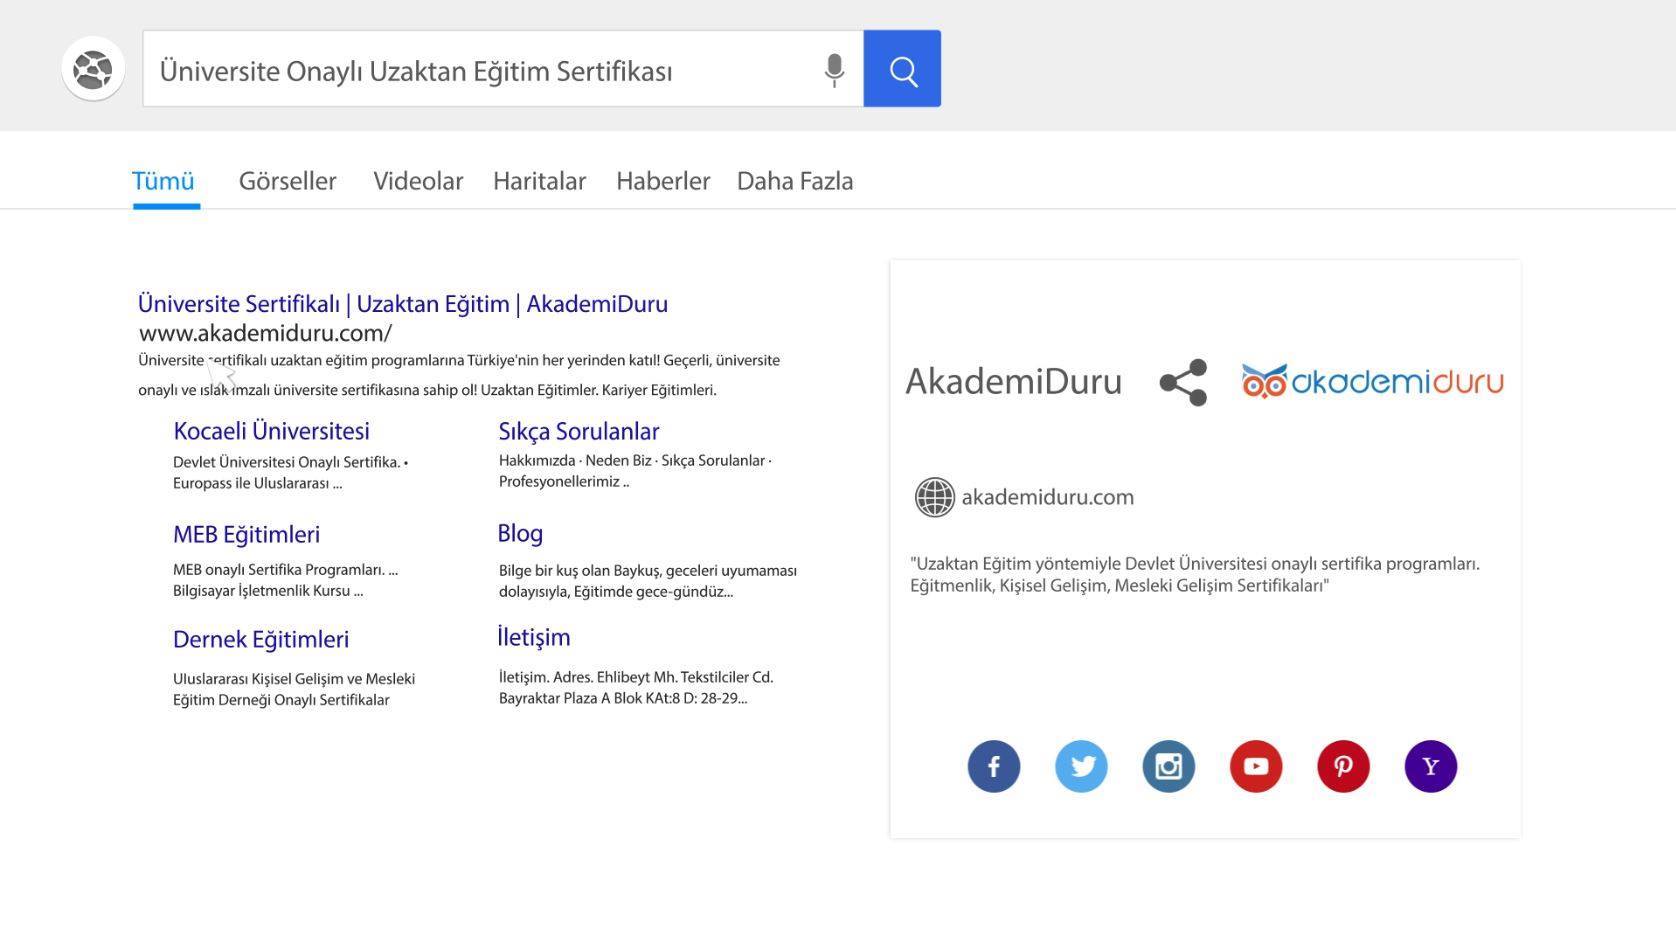Viewport: 1676px width, 941px height.
Task: Click the "Uzaktan Eğitim yöntemiyle" panel description
Action: pyautogui.click(x=1195, y=575)
